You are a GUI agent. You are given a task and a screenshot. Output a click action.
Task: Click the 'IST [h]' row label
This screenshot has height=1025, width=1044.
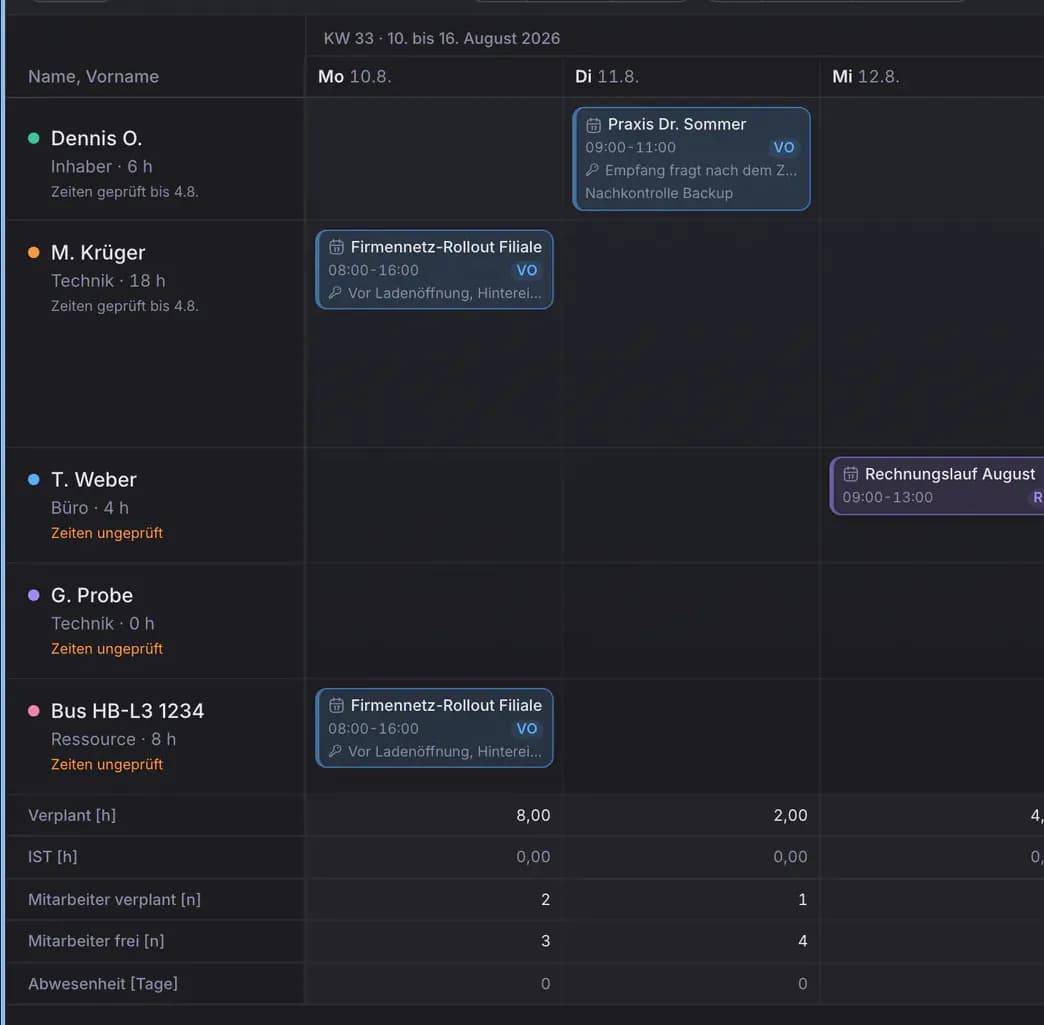(53, 856)
